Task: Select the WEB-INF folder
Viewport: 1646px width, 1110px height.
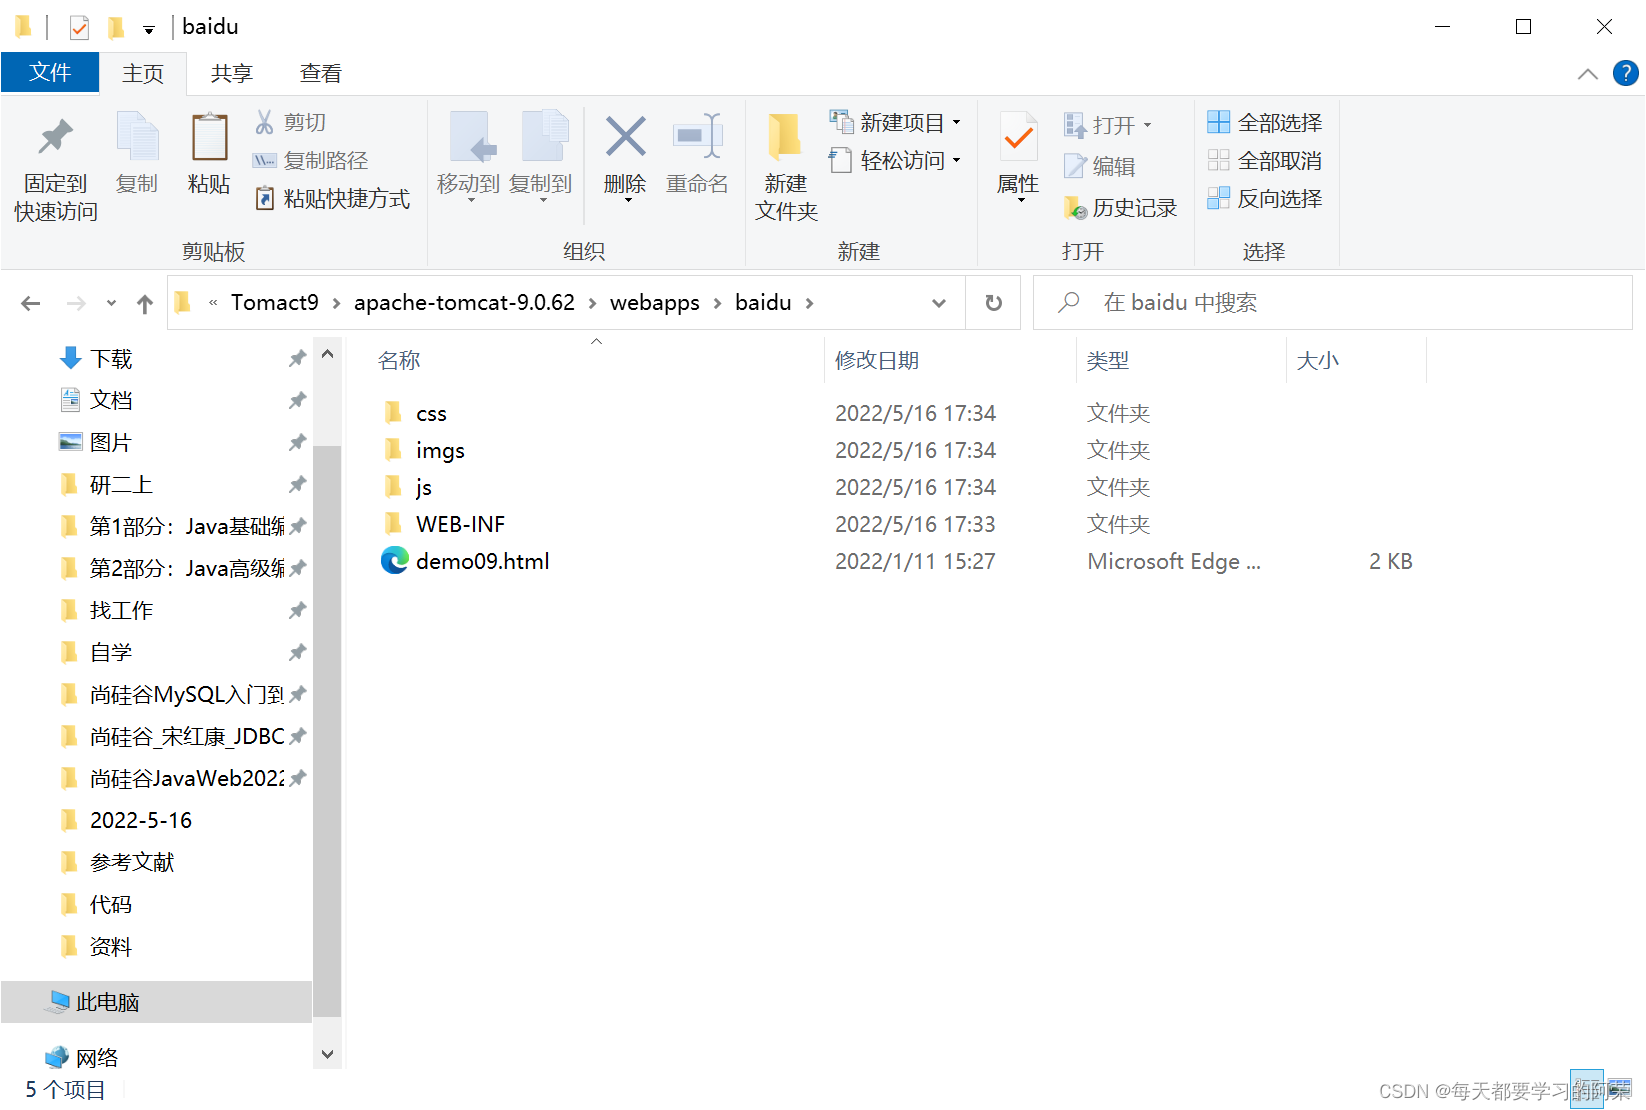Action: tap(460, 524)
